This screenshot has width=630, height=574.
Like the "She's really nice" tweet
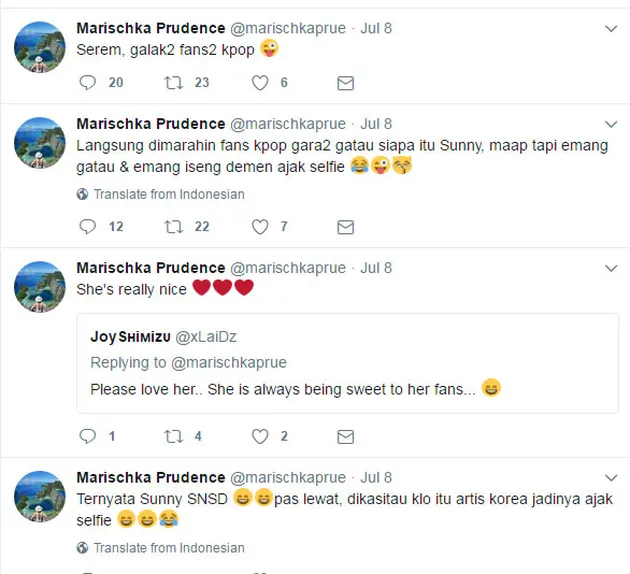260,436
